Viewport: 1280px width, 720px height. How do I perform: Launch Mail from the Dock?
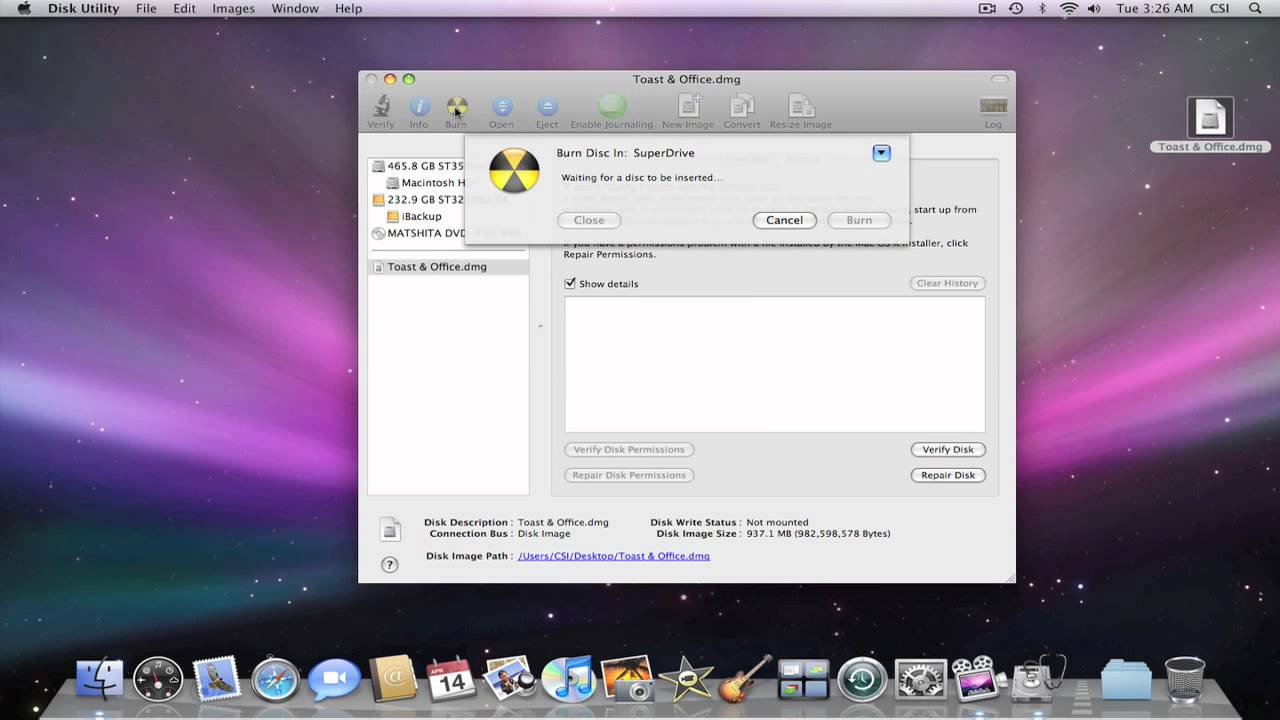(217, 679)
